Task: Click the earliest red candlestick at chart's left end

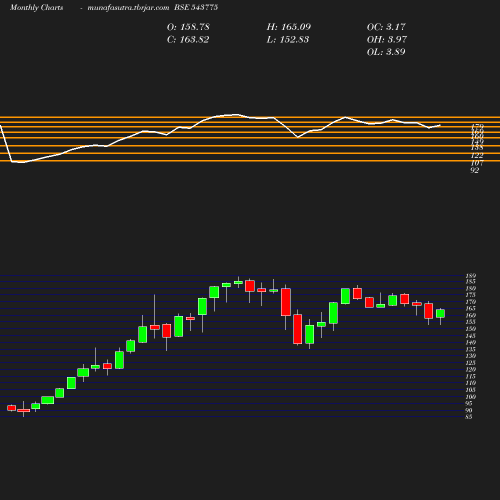Action: click(12, 408)
